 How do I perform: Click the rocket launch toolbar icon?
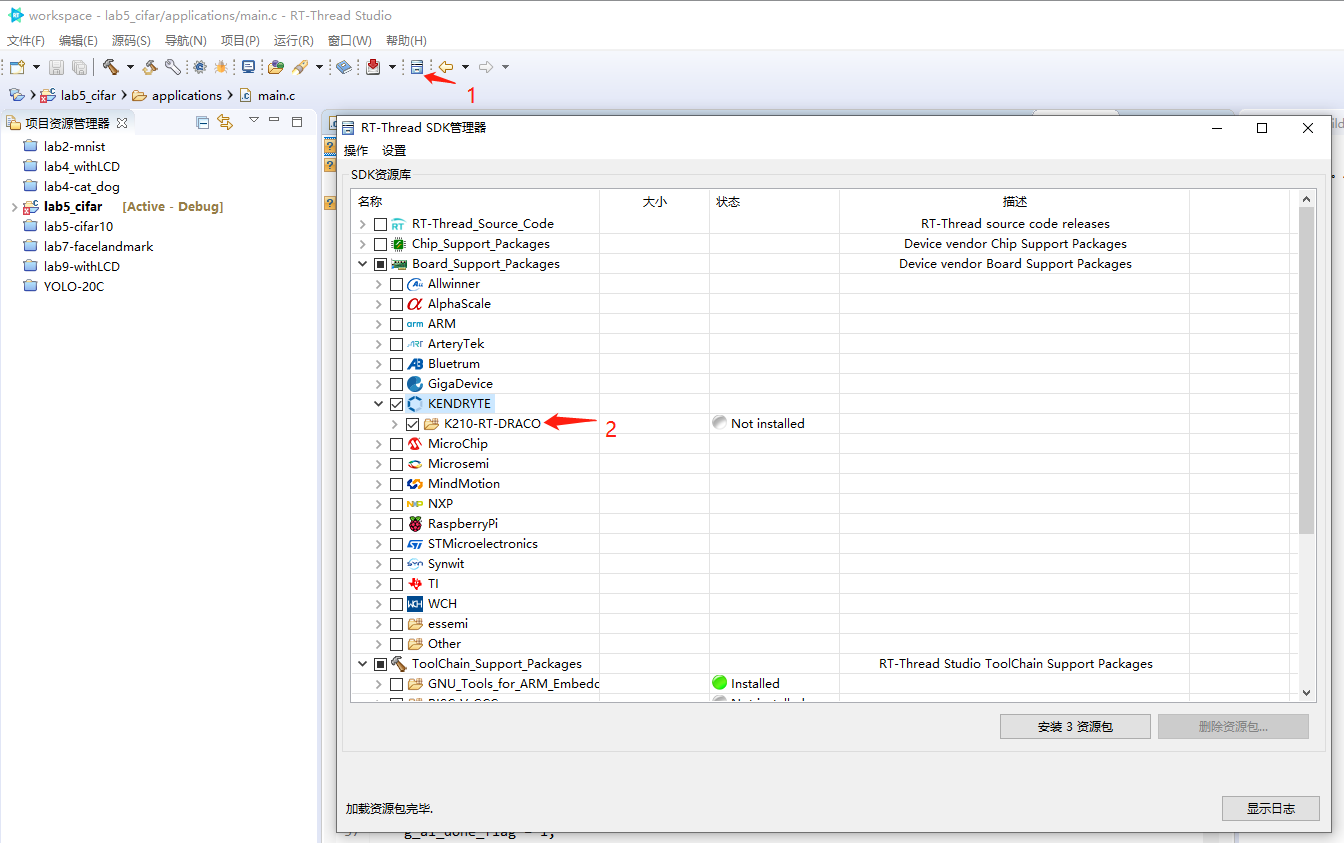click(300, 67)
